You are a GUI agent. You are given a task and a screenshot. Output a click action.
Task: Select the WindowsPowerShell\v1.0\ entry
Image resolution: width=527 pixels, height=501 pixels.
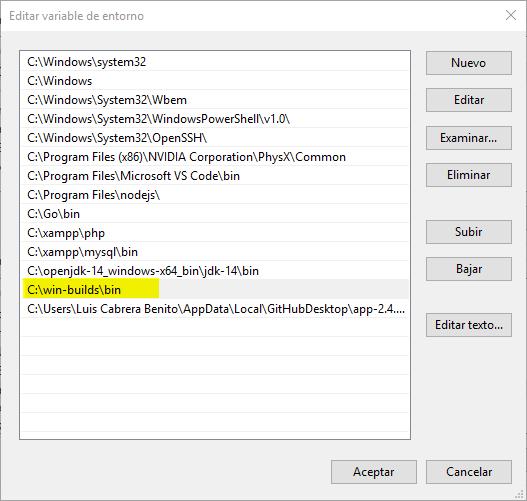point(215,119)
